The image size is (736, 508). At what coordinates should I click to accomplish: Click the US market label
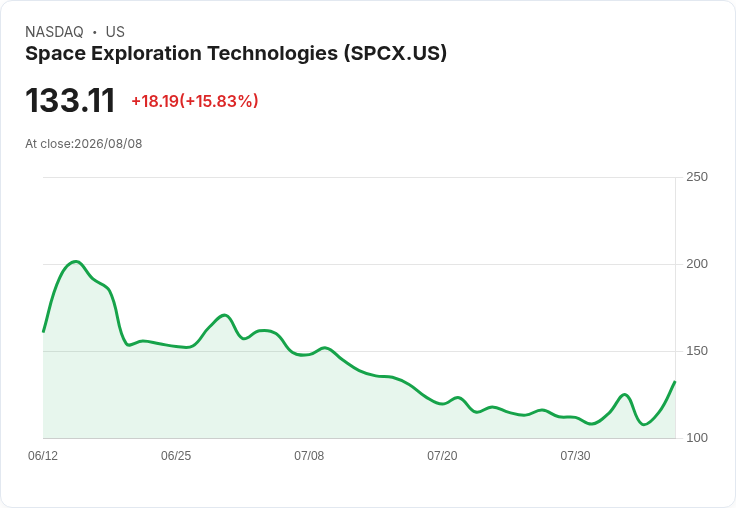point(115,32)
